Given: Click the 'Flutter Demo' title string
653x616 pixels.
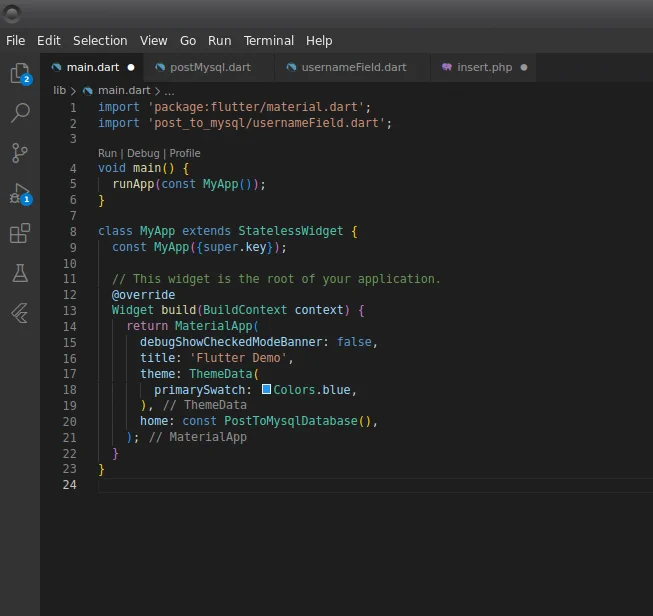Looking at the screenshot, I should point(238,358).
